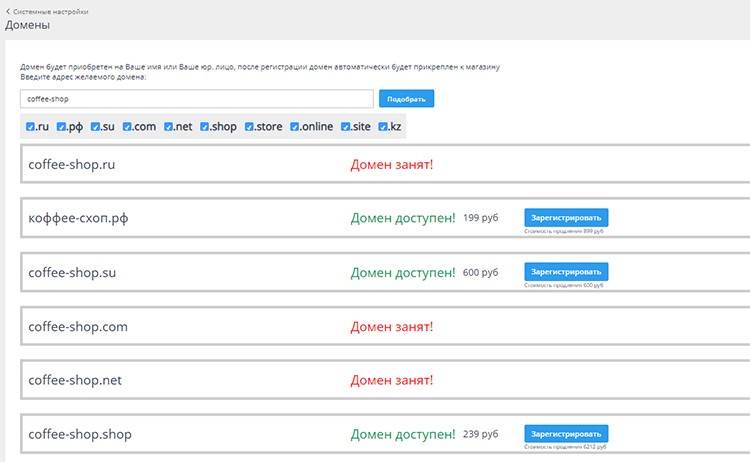
Task: Disable the .online zone checkbox
Action: coord(295,127)
